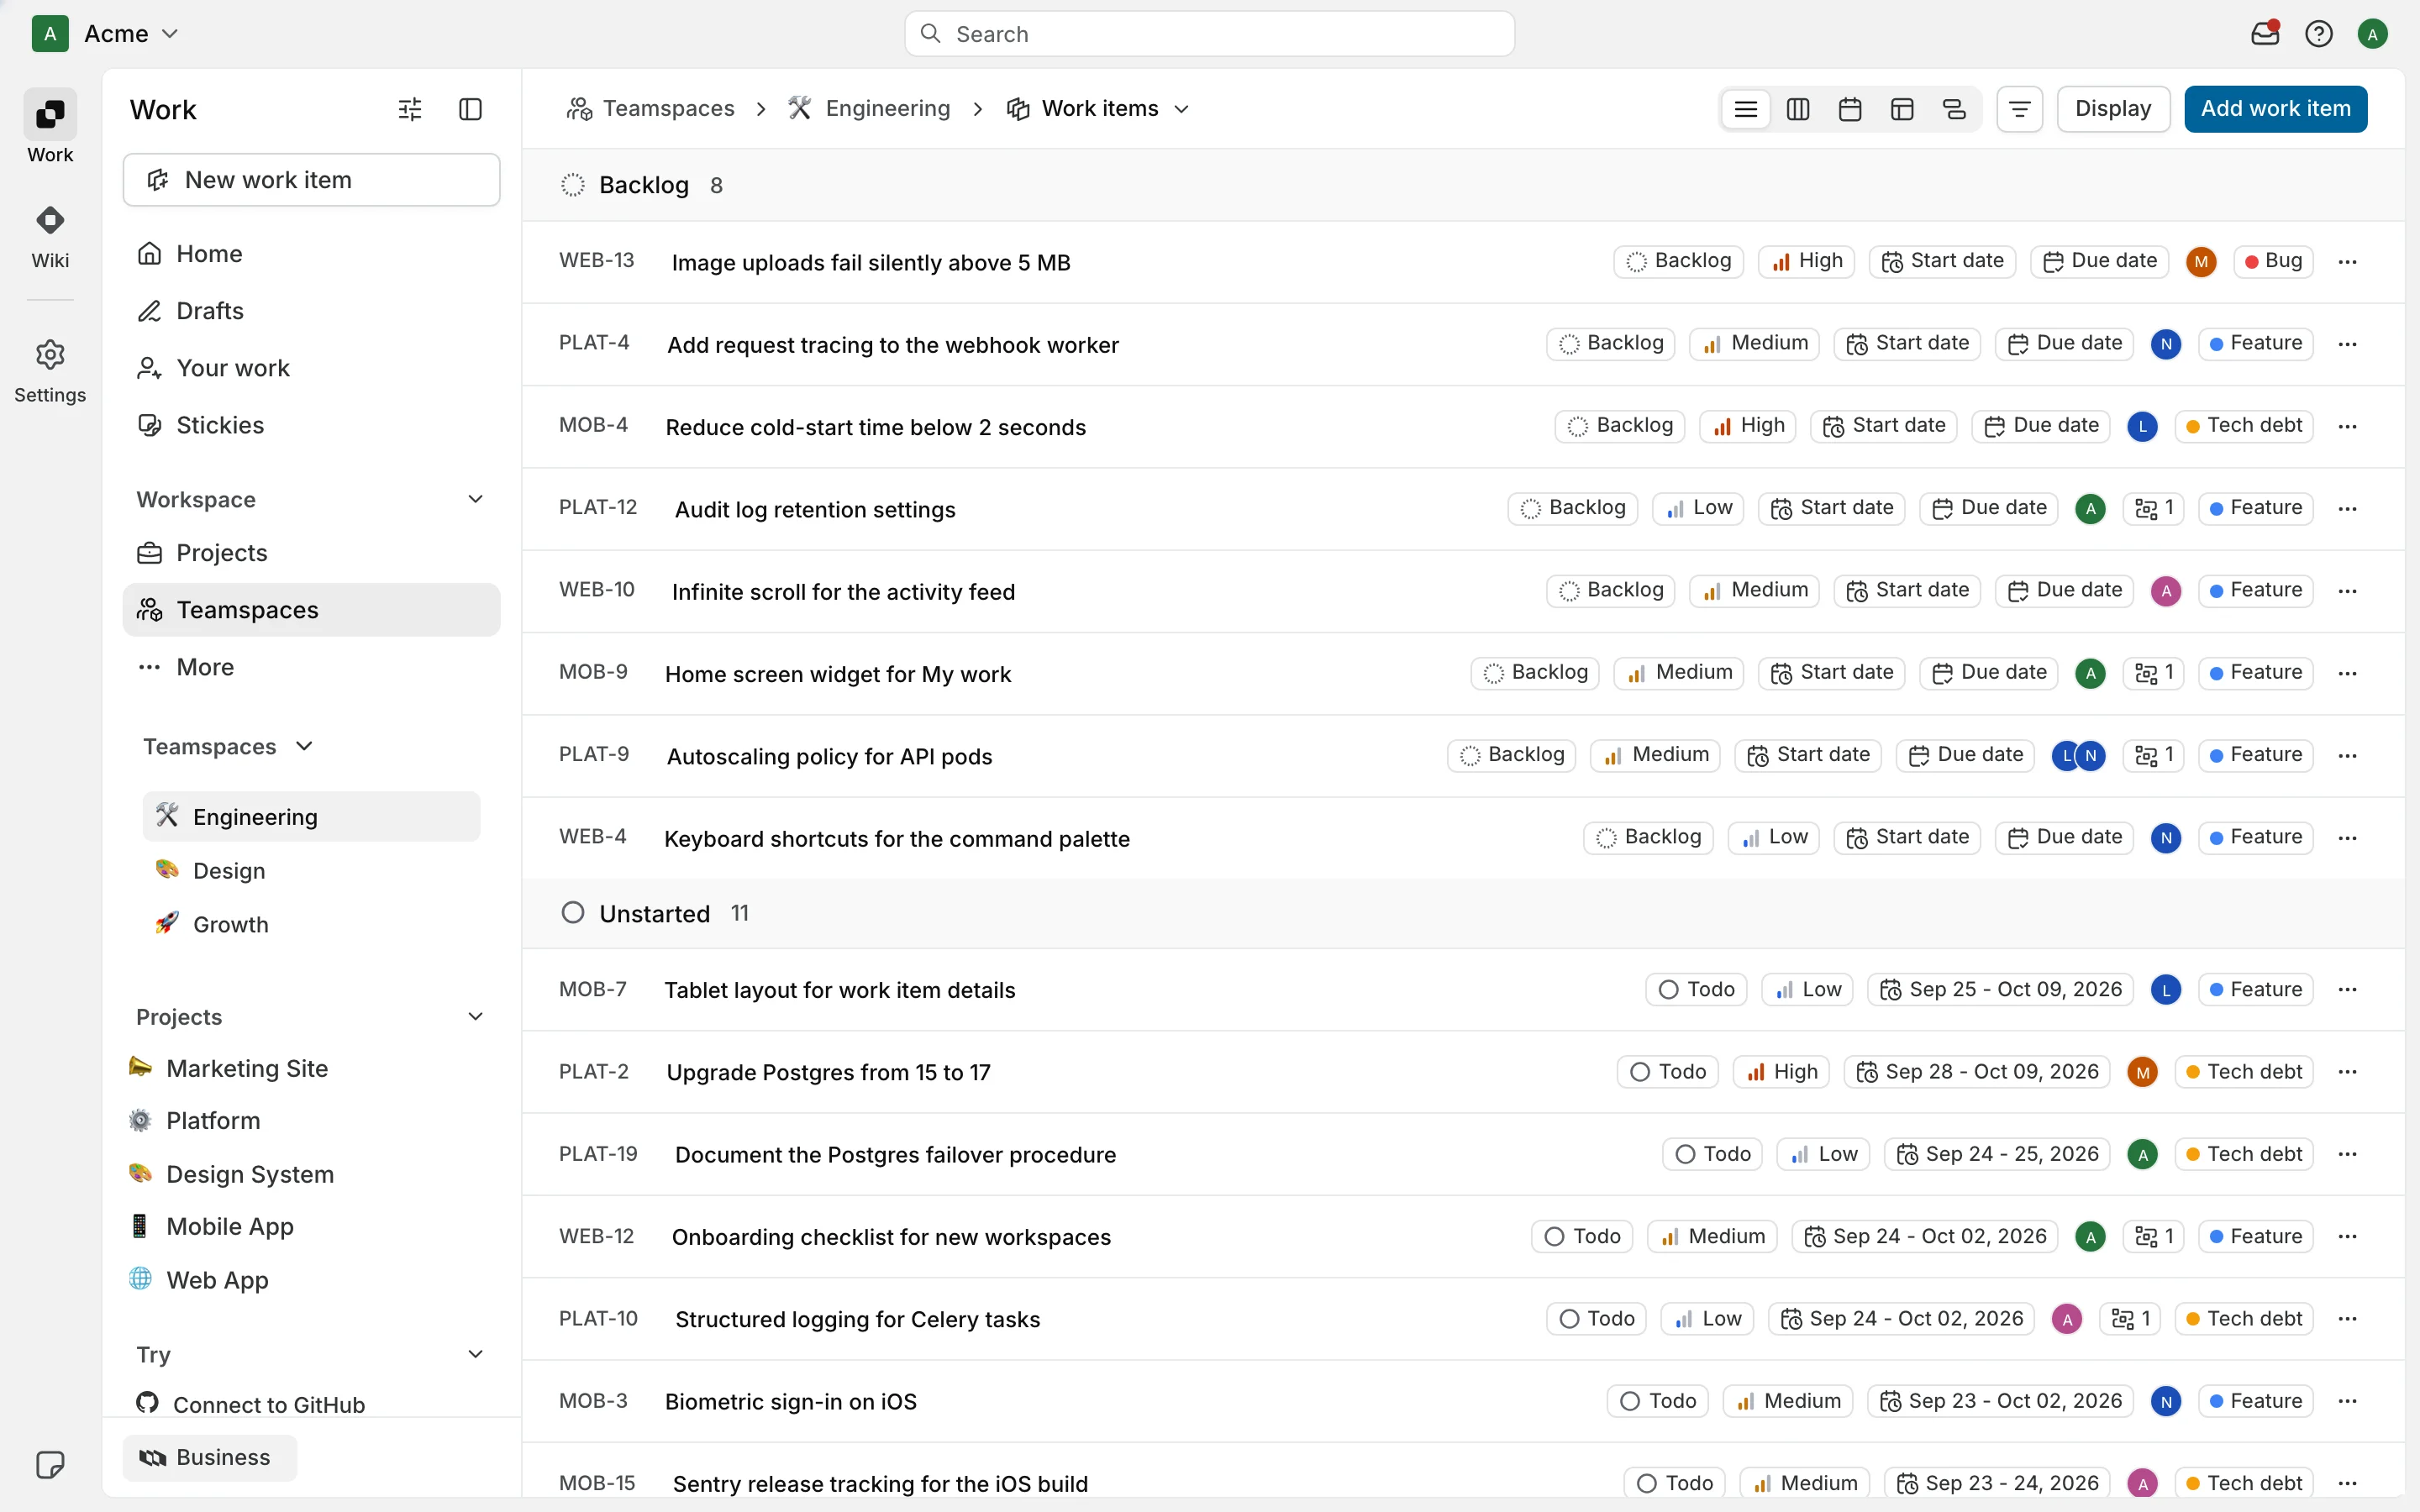
Task: Open sidebar preferences sliders icon
Action: click(x=410, y=109)
